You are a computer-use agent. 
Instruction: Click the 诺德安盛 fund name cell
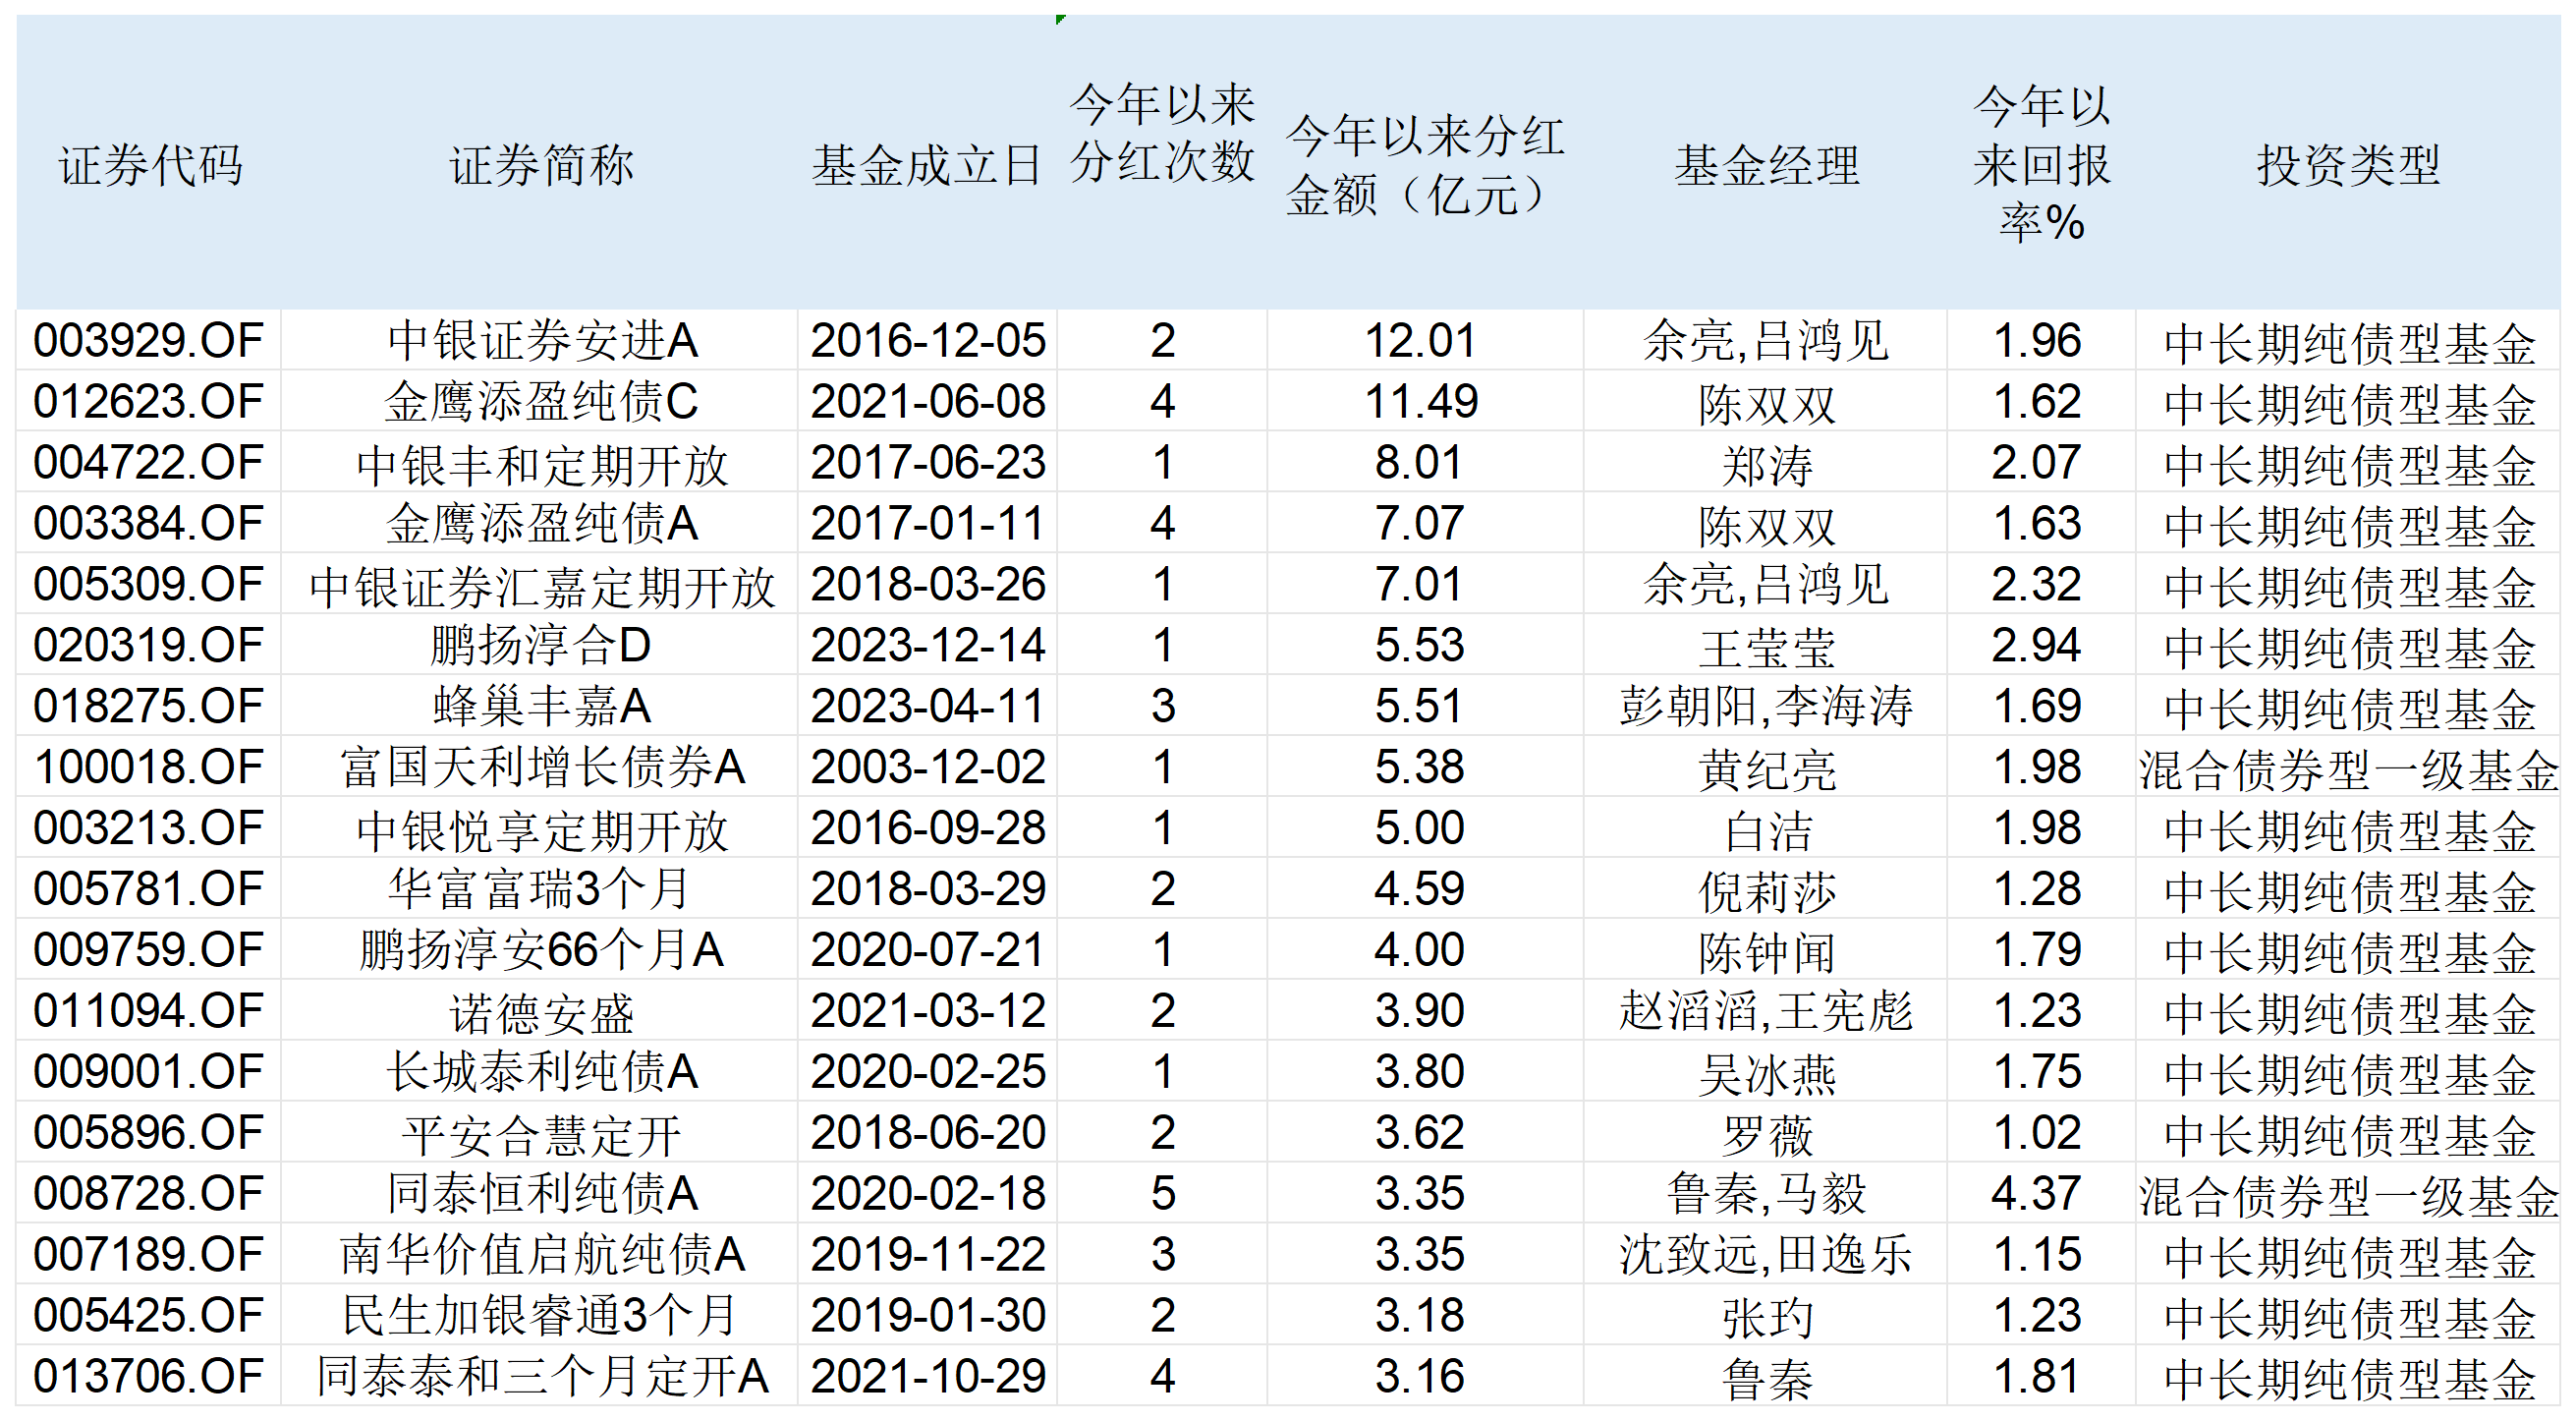coord(540,1012)
